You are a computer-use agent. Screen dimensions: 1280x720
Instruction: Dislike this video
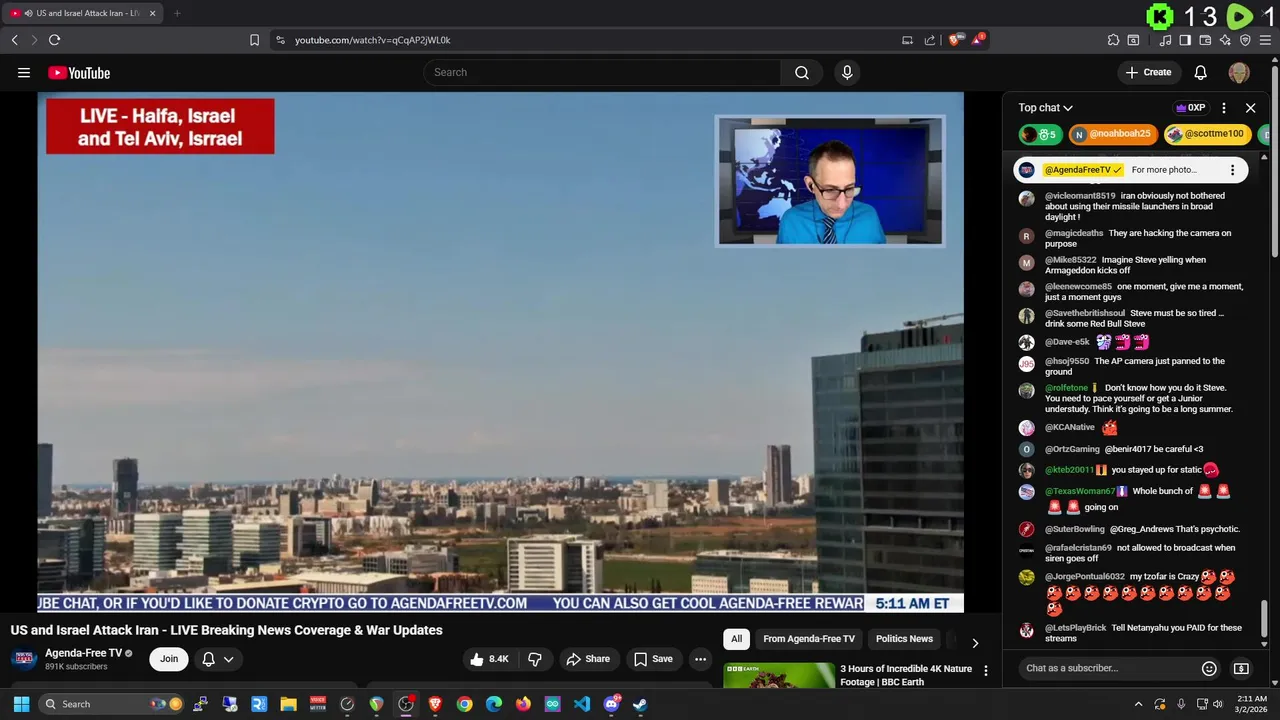point(535,659)
